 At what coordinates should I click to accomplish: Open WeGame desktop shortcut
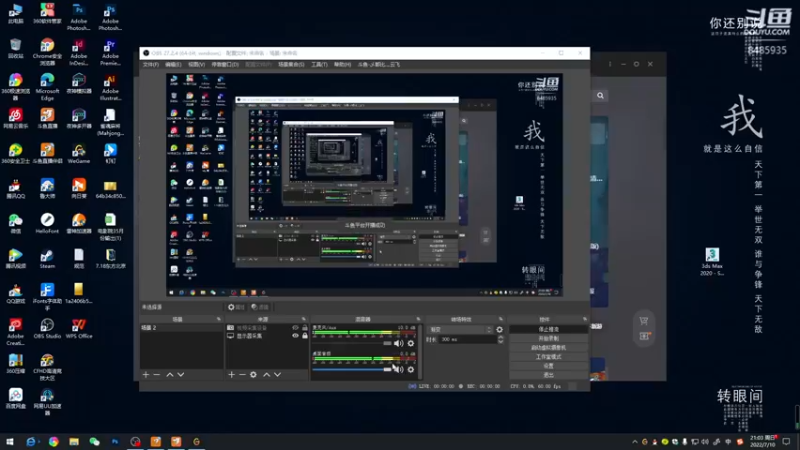coord(79,154)
